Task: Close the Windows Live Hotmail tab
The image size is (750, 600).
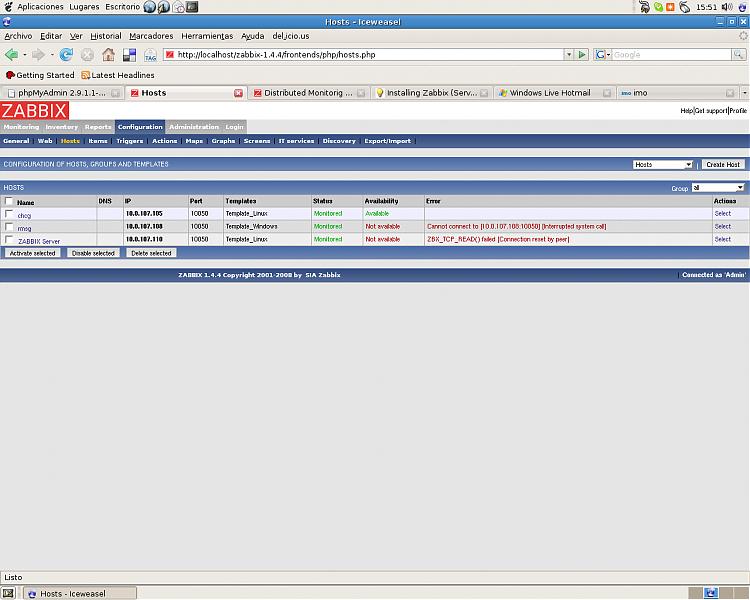Action: click(607, 93)
